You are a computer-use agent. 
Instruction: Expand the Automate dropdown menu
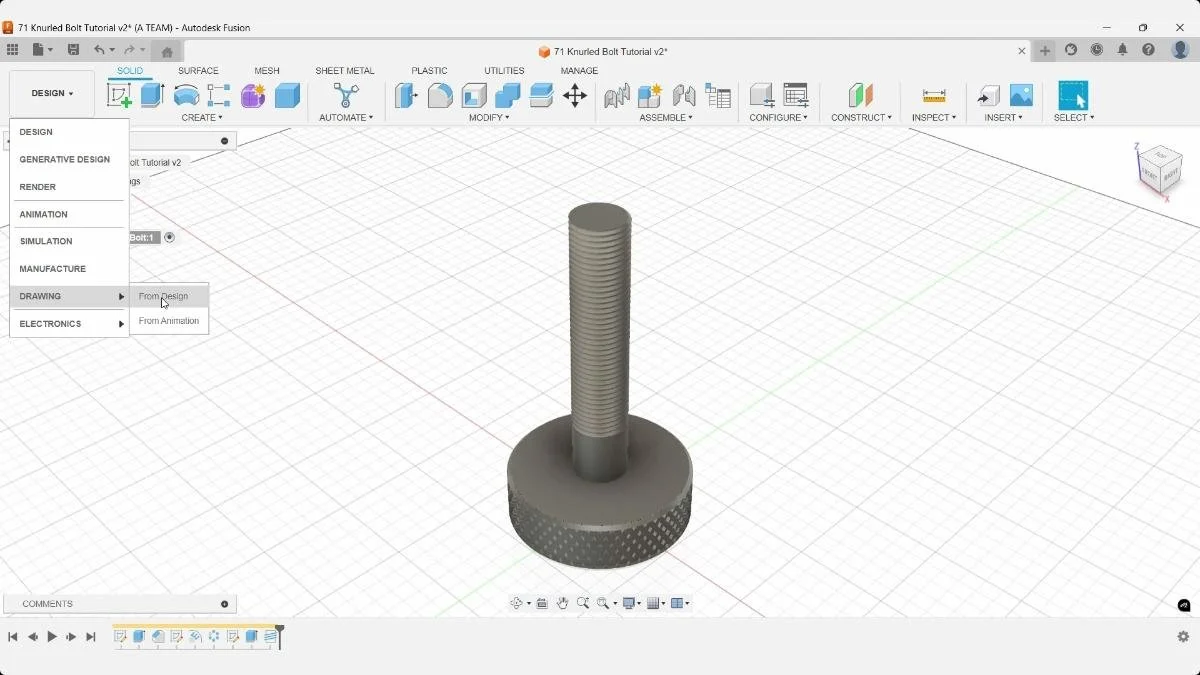point(346,118)
